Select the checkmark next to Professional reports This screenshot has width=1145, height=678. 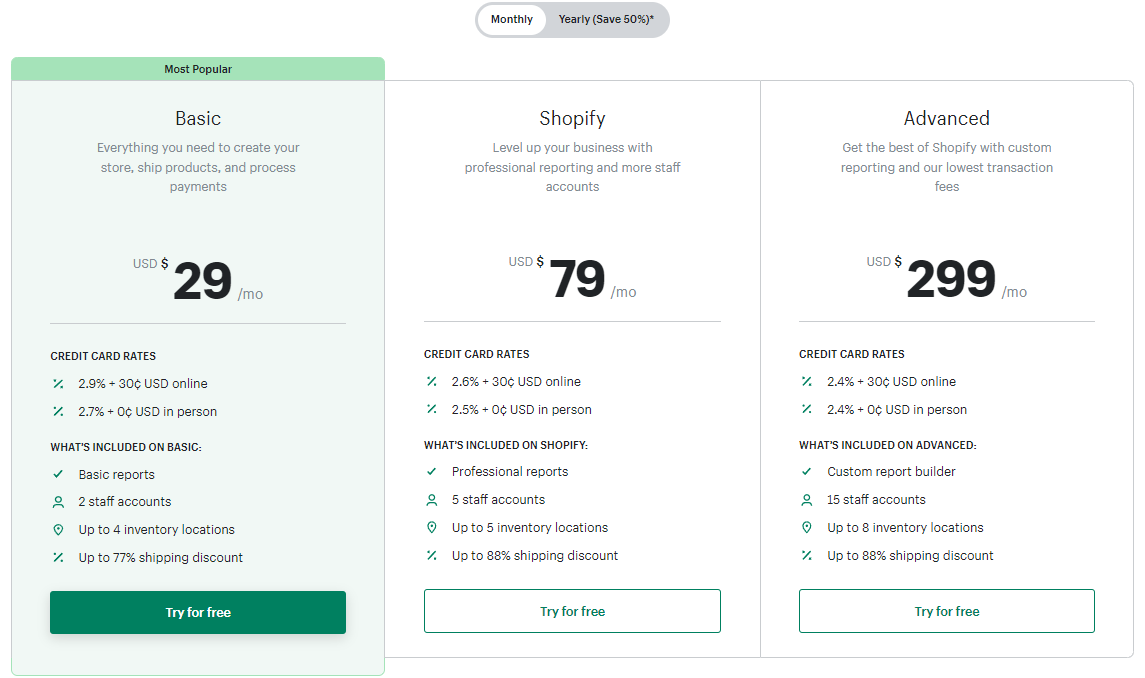tap(432, 471)
